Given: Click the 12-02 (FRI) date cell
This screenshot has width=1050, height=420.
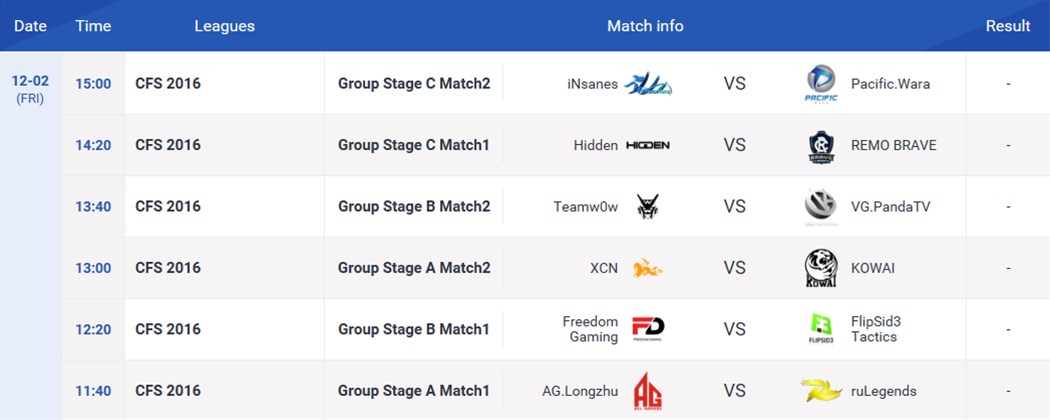Looking at the screenshot, I should [30, 90].
